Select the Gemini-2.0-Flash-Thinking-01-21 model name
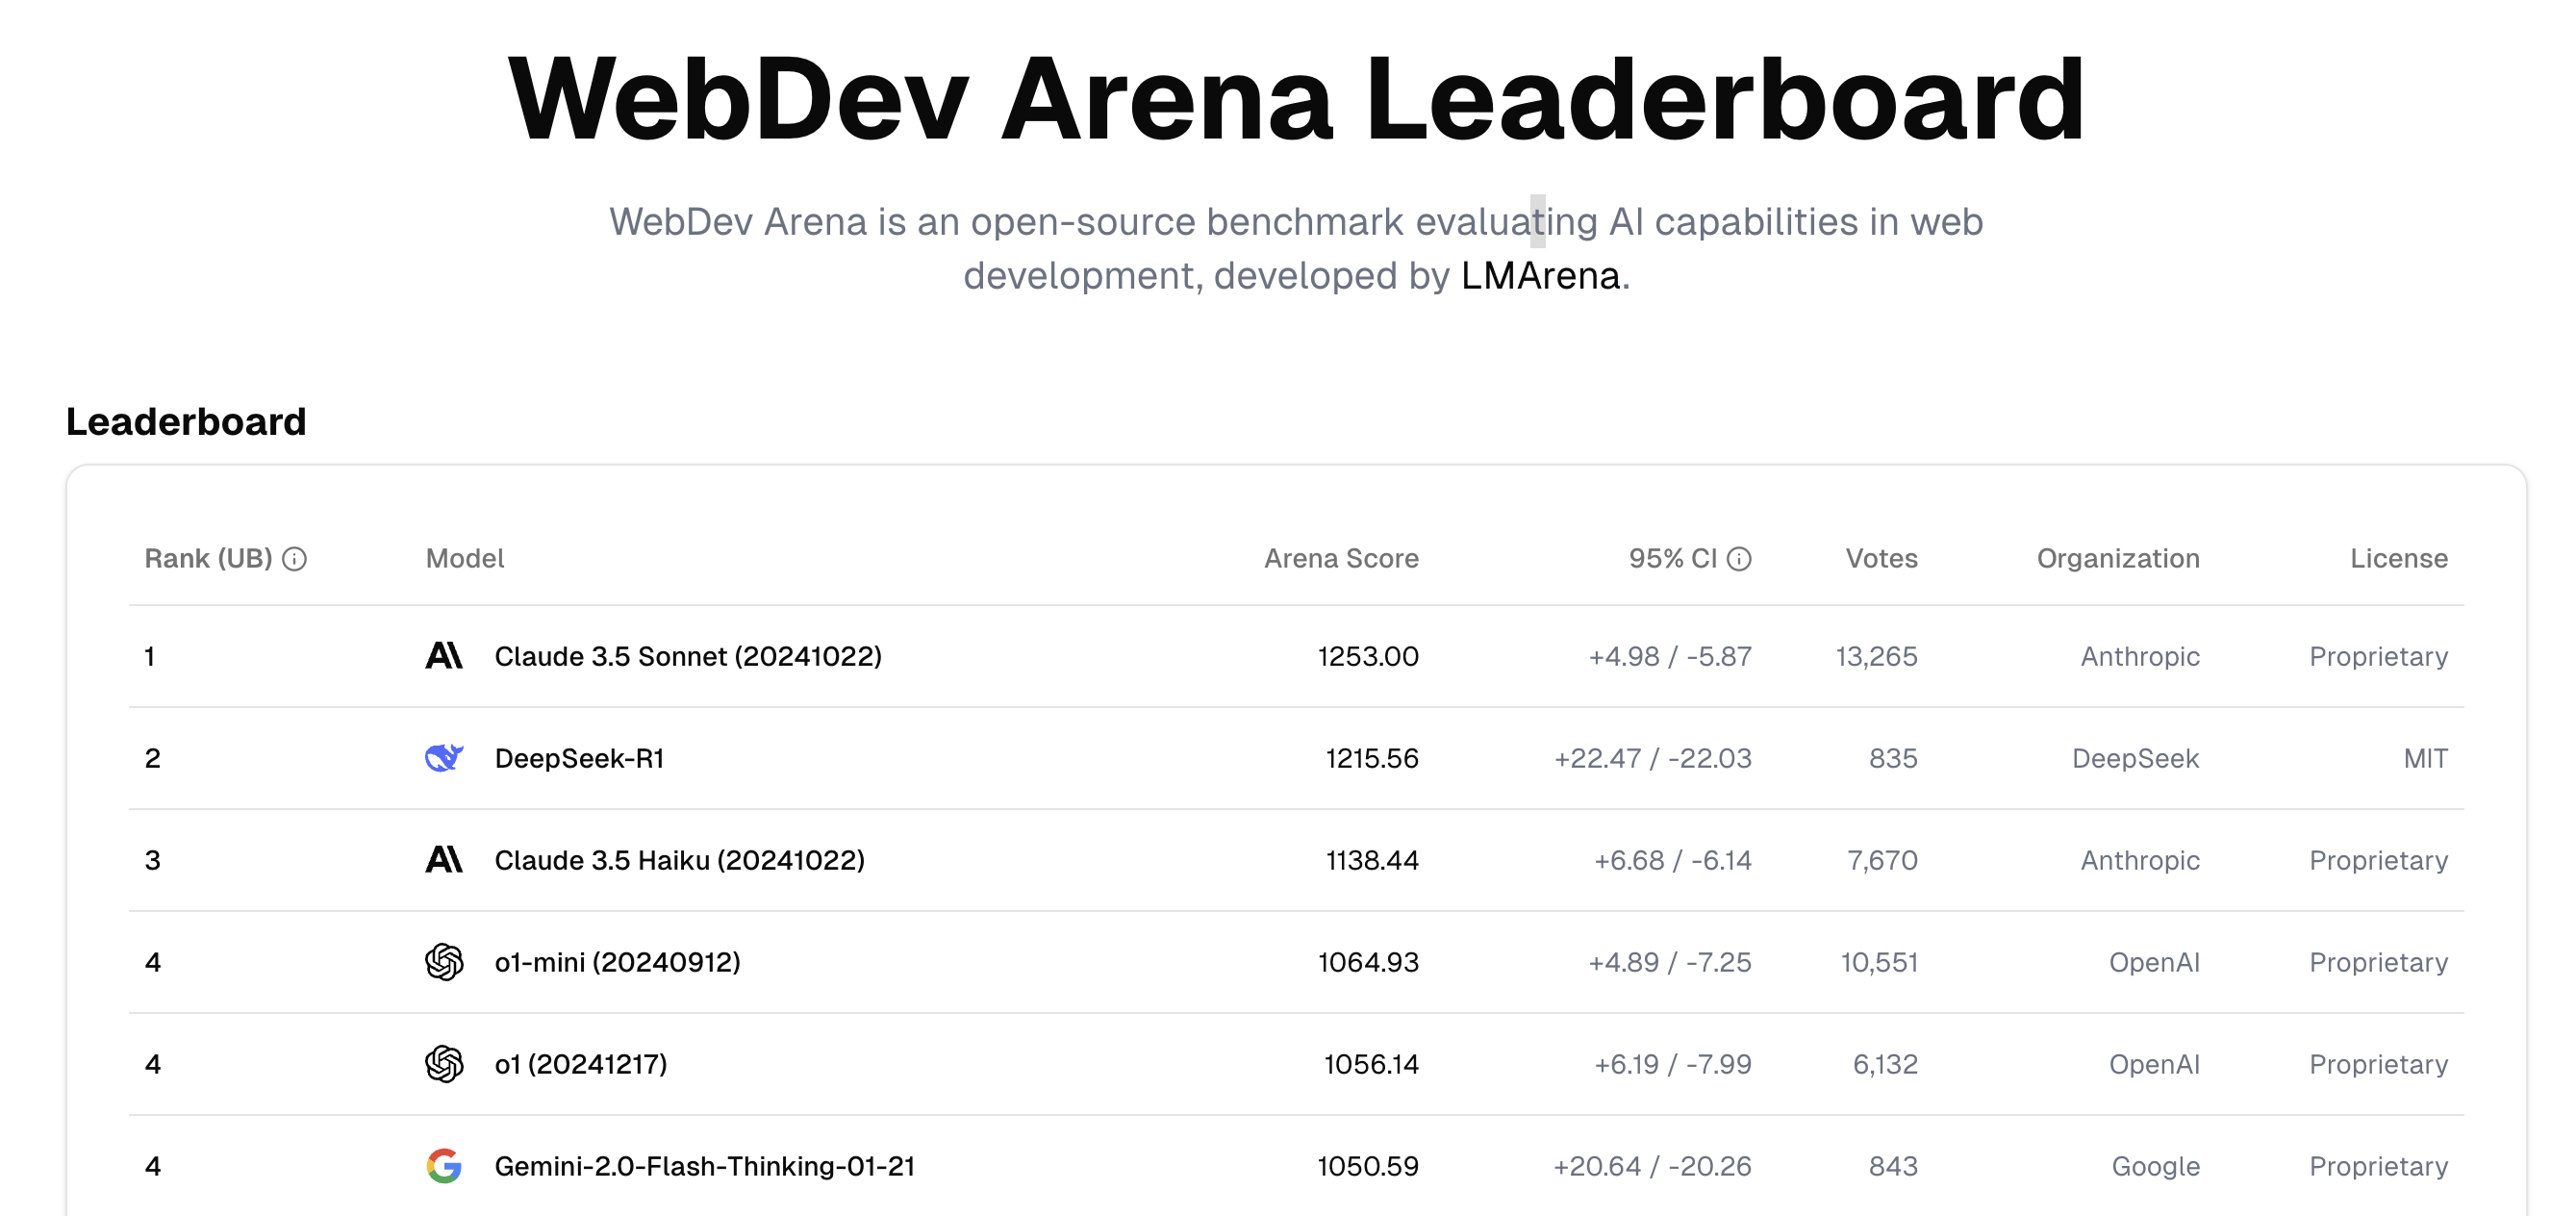Screen dimensions: 2576x1216 (x=705, y=1166)
